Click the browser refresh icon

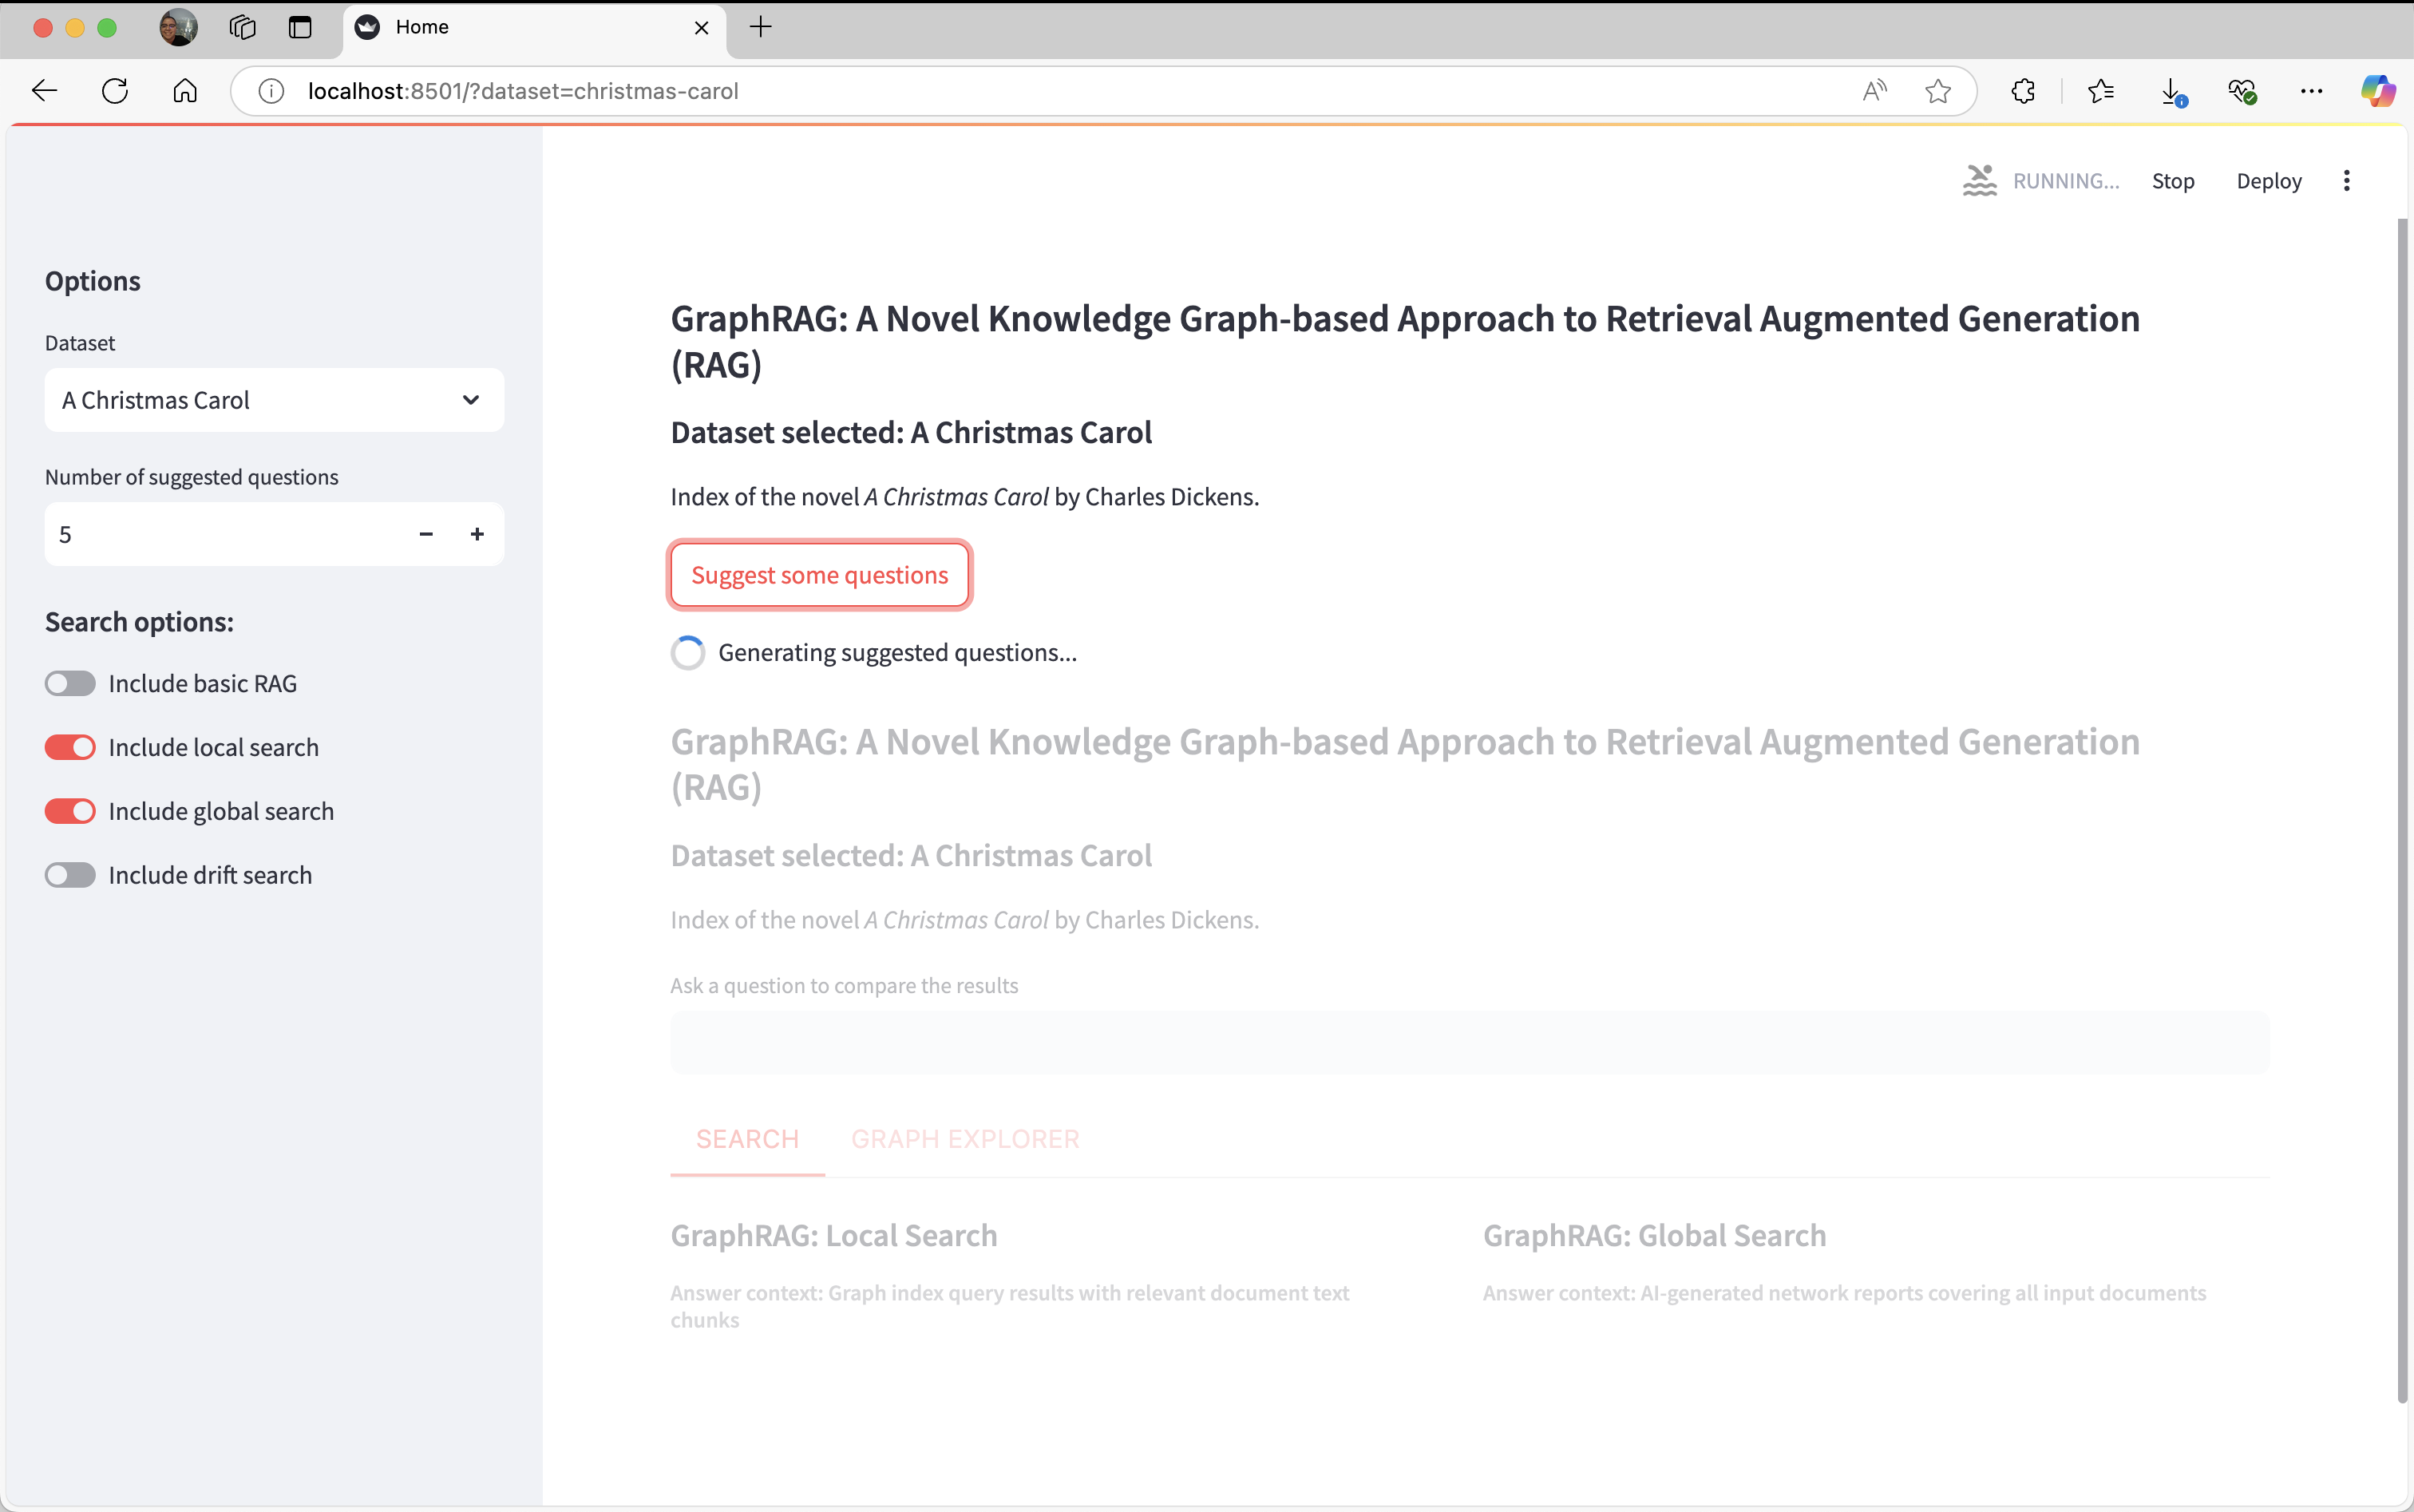click(x=115, y=91)
